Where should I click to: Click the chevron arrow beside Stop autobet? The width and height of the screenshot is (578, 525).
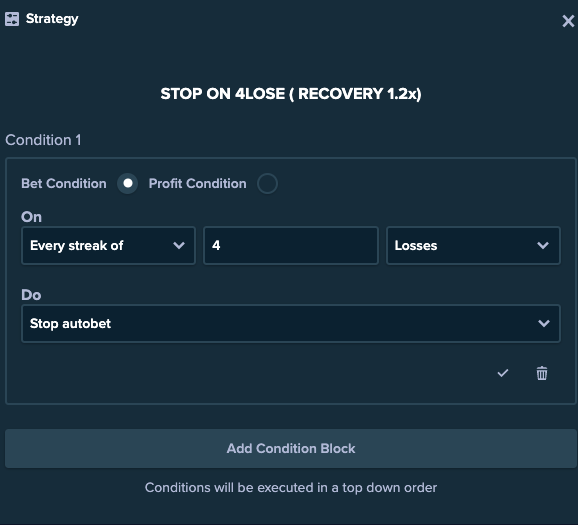click(x=544, y=323)
